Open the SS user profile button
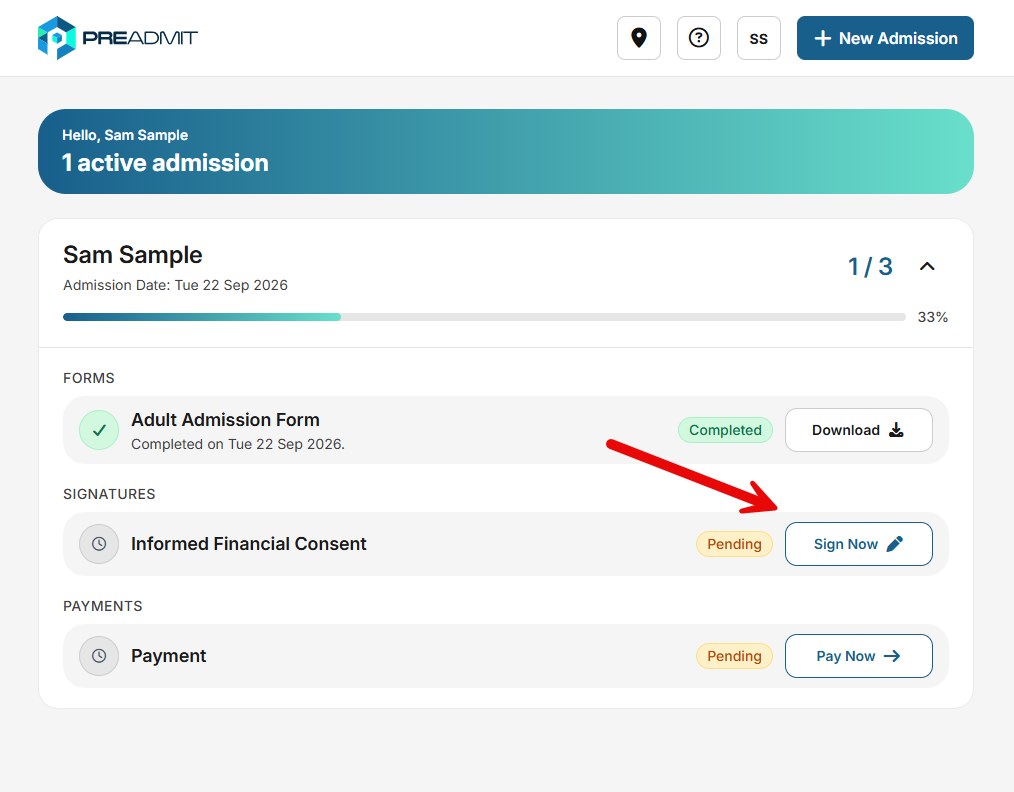 click(759, 38)
